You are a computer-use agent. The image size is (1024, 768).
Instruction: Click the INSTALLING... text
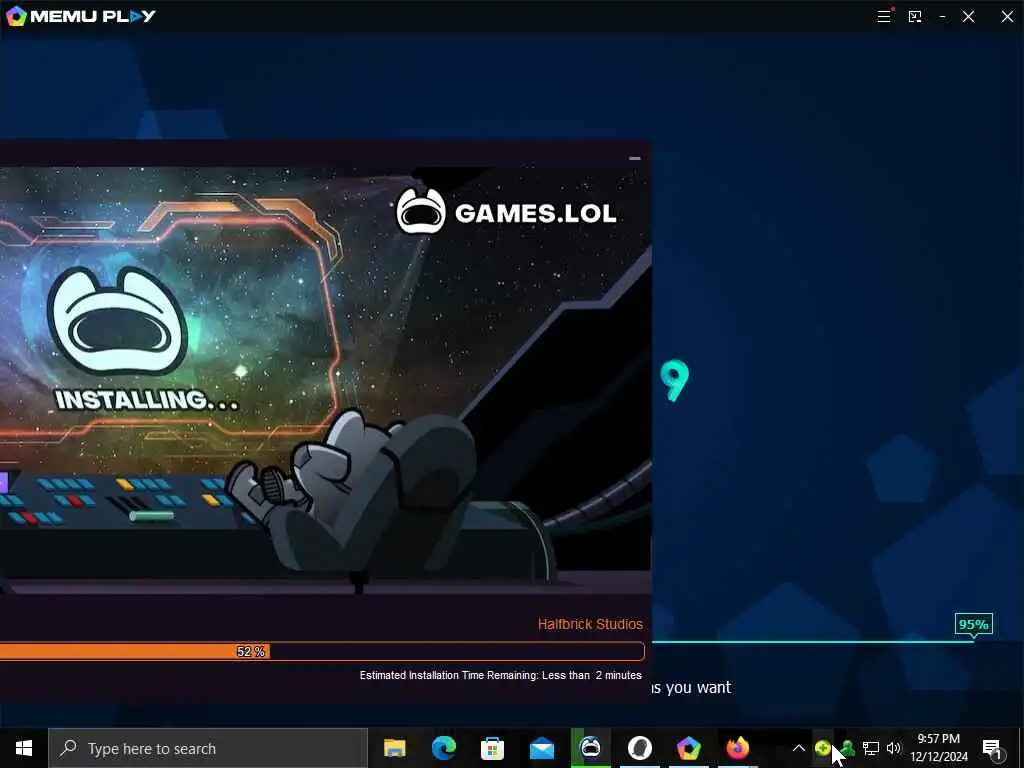[146, 400]
